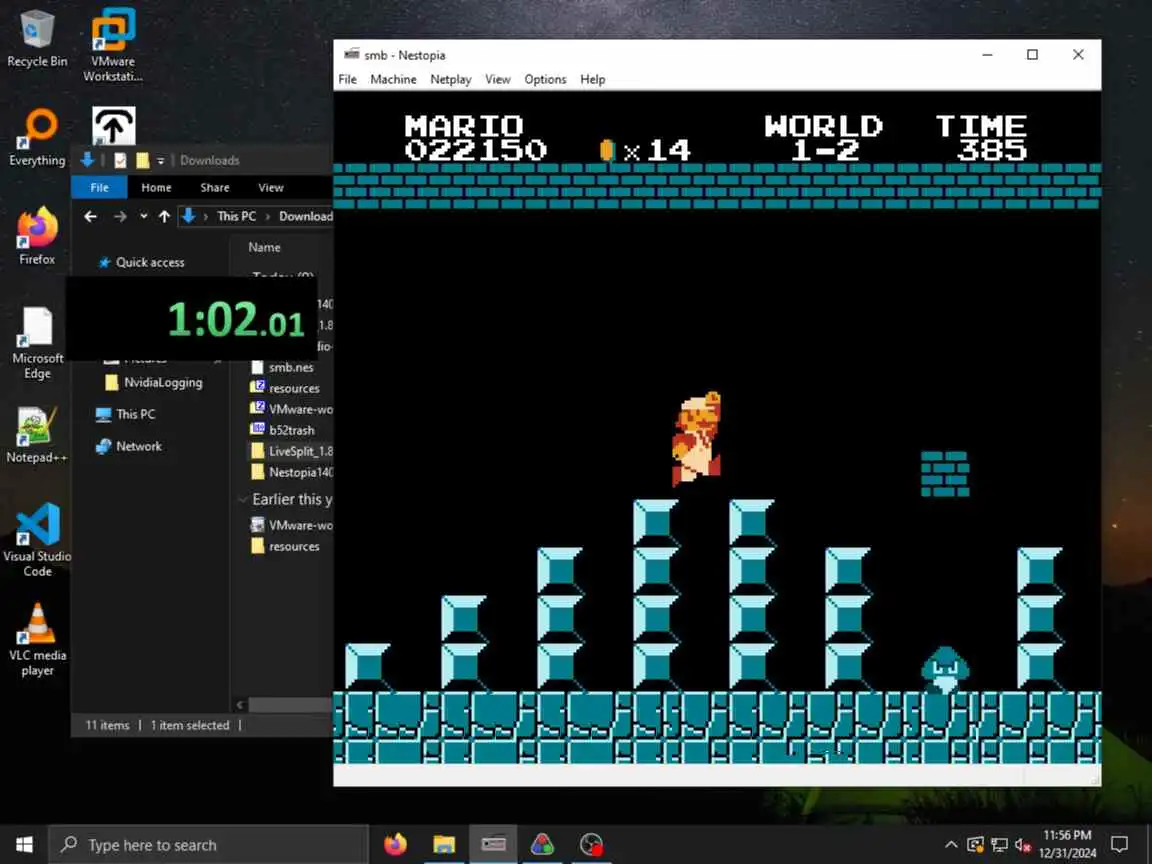Open the notification action center
This screenshot has width=1152, height=864.
pyautogui.click(x=1120, y=844)
